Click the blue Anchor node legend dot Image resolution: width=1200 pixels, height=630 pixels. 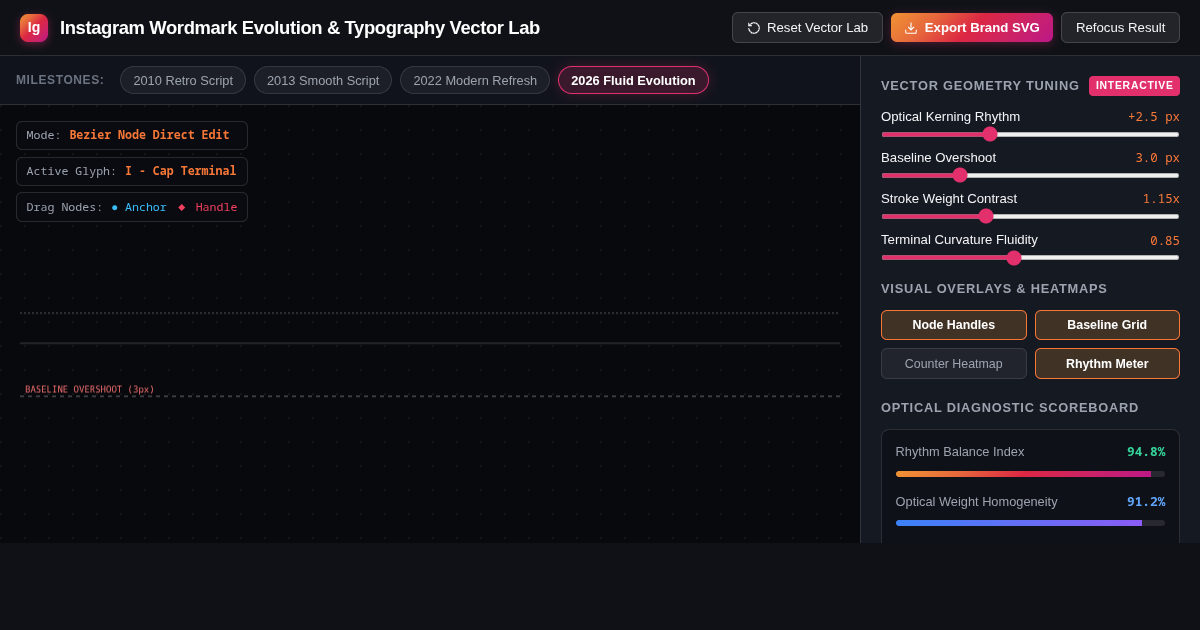(x=115, y=208)
